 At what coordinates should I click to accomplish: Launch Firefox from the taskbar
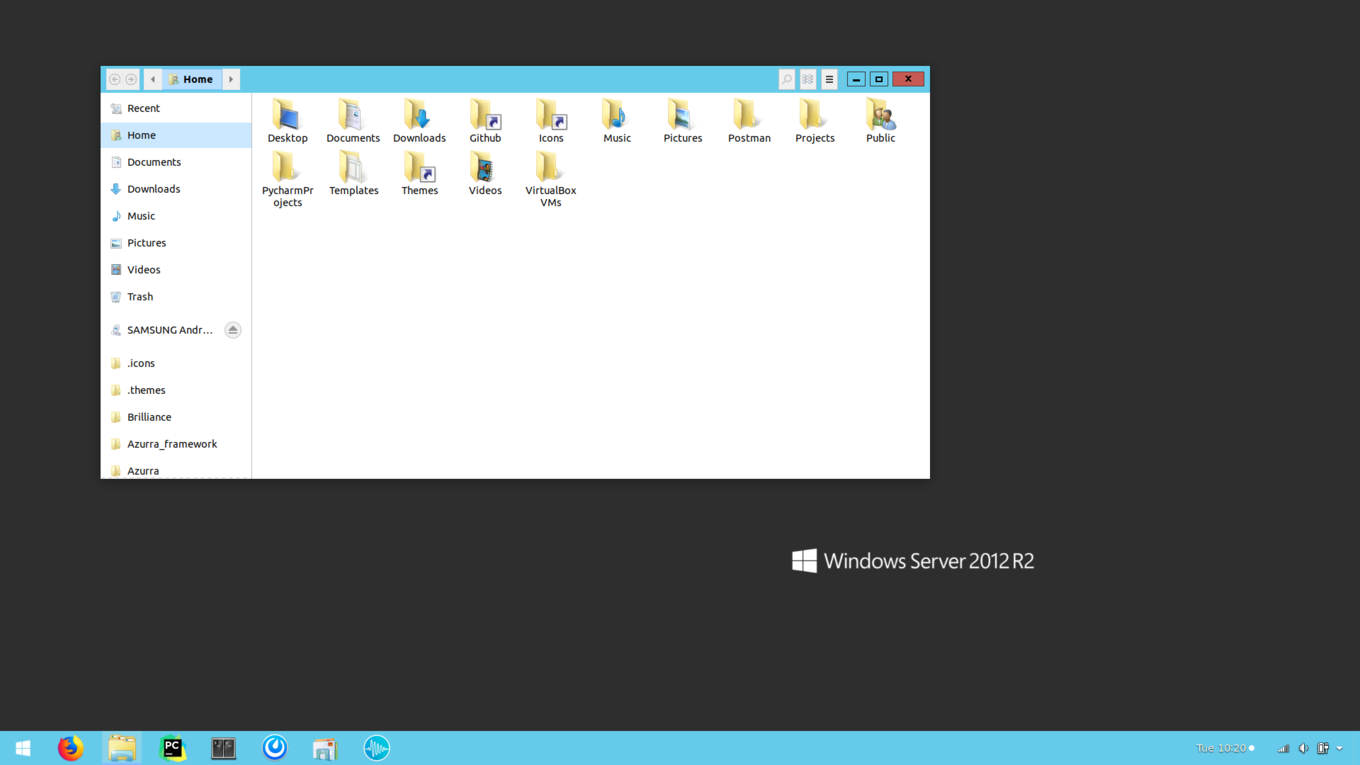70,748
